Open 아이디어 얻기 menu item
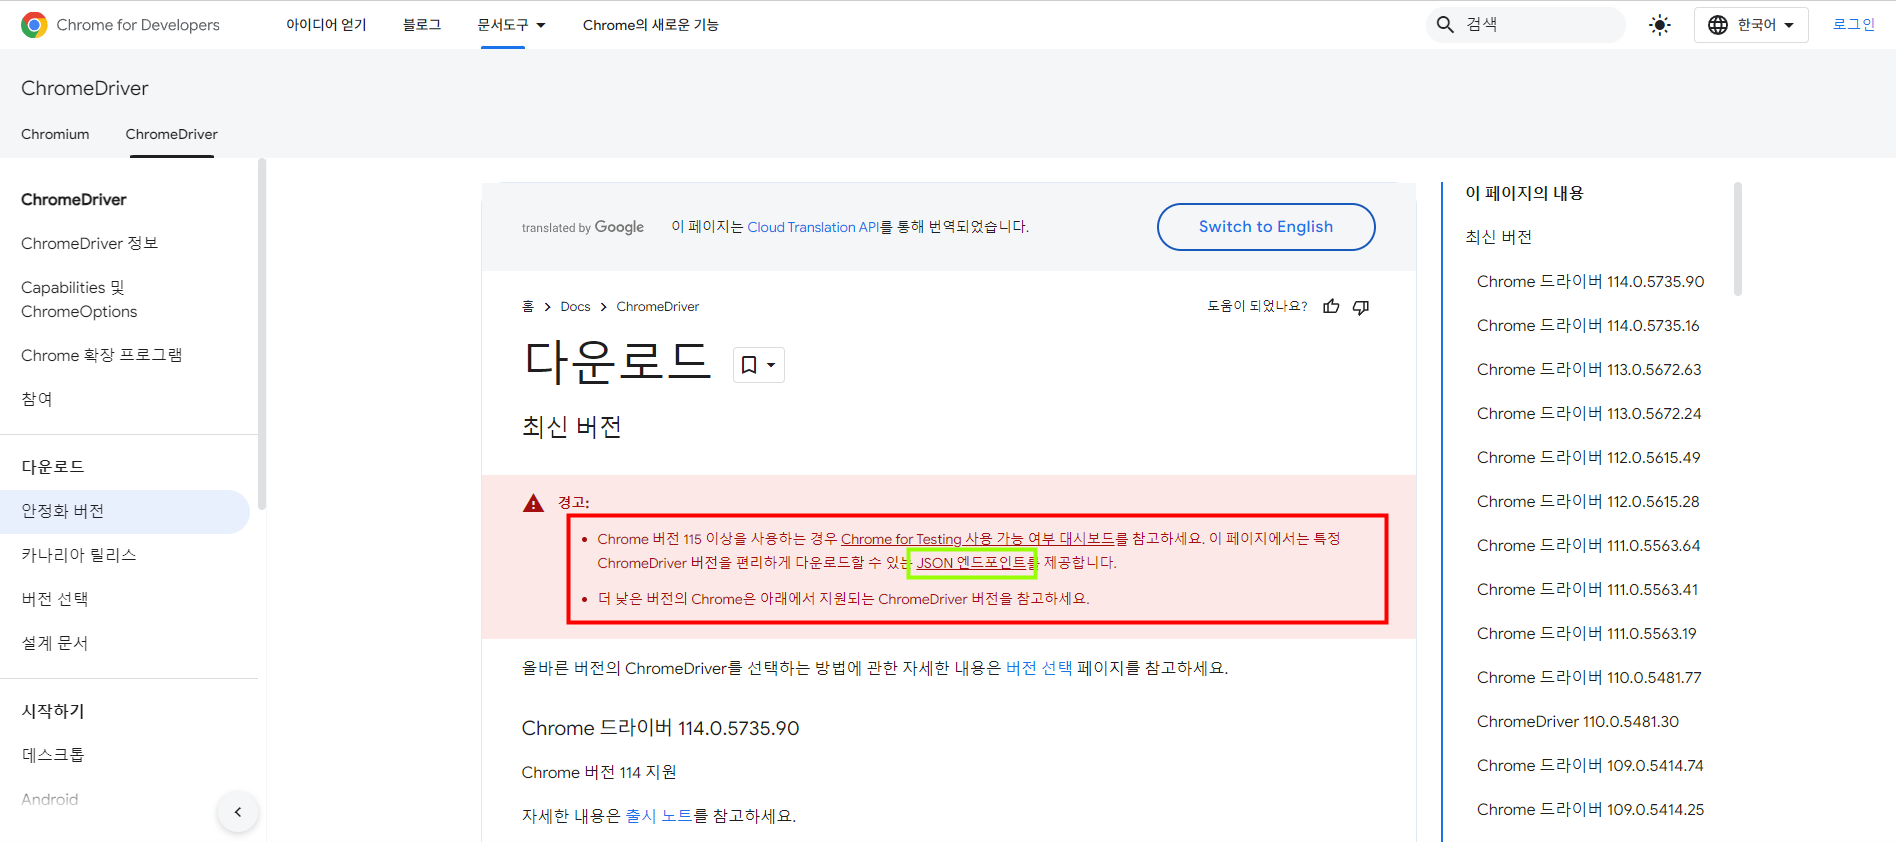The width and height of the screenshot is (1896, 842). 326,25
